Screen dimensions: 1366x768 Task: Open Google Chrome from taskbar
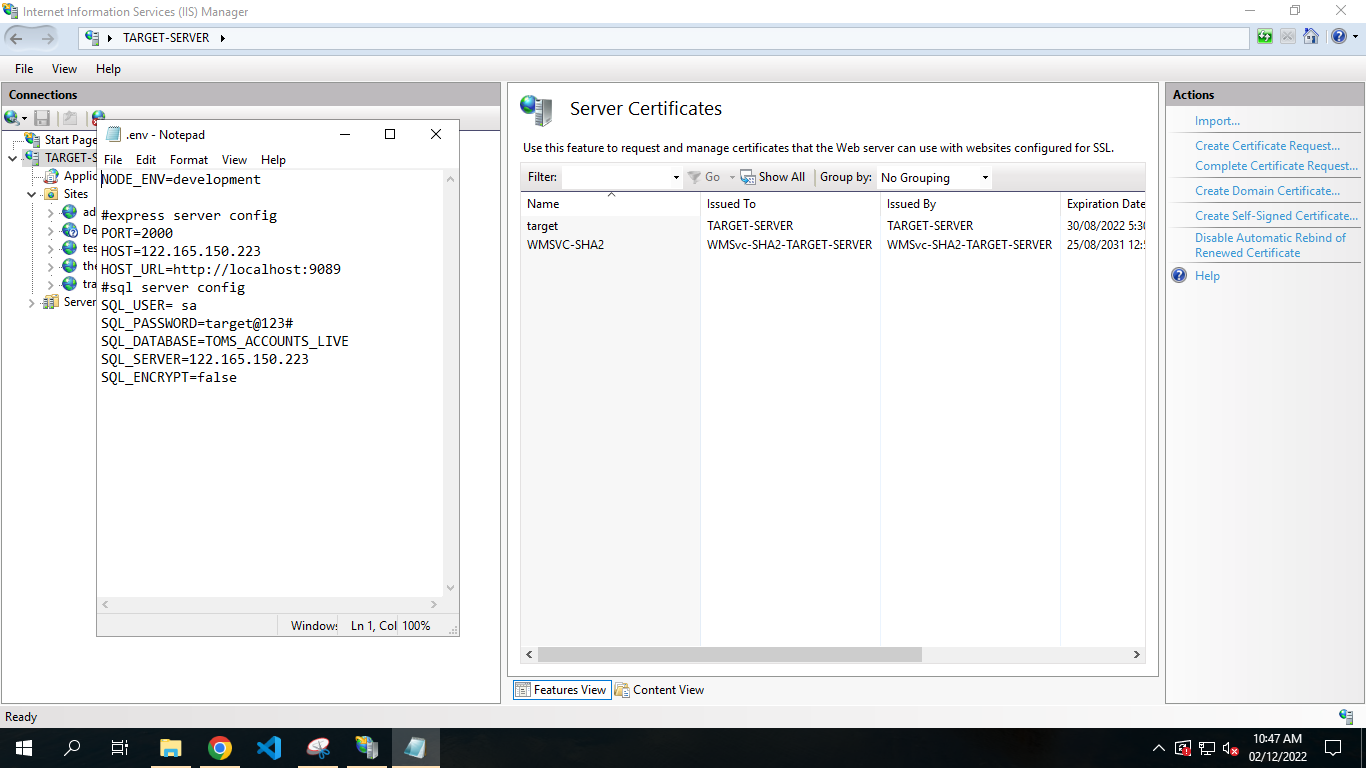[220, 748]
